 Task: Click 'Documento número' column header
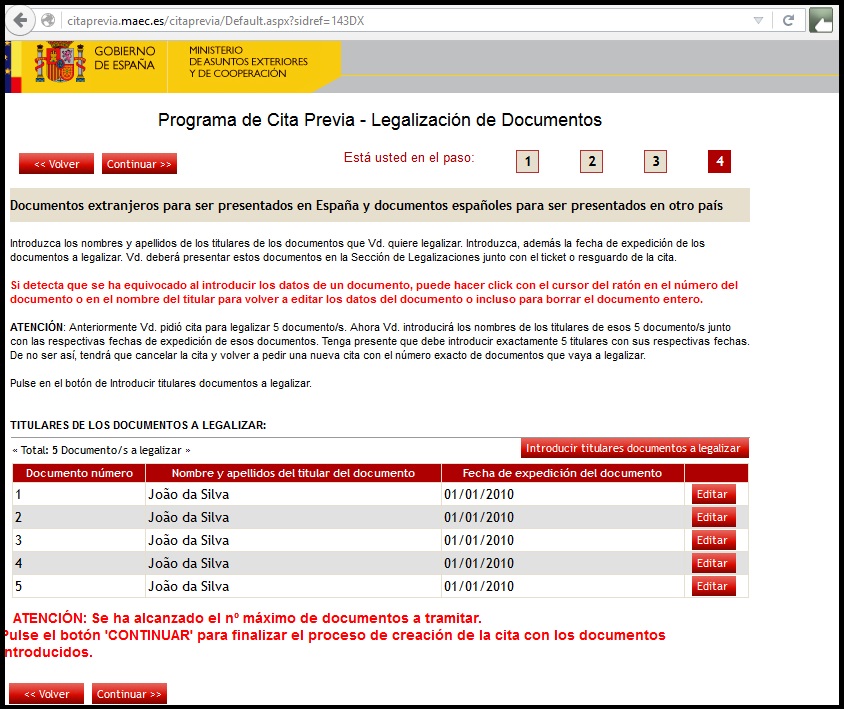(x=79, y=473)
